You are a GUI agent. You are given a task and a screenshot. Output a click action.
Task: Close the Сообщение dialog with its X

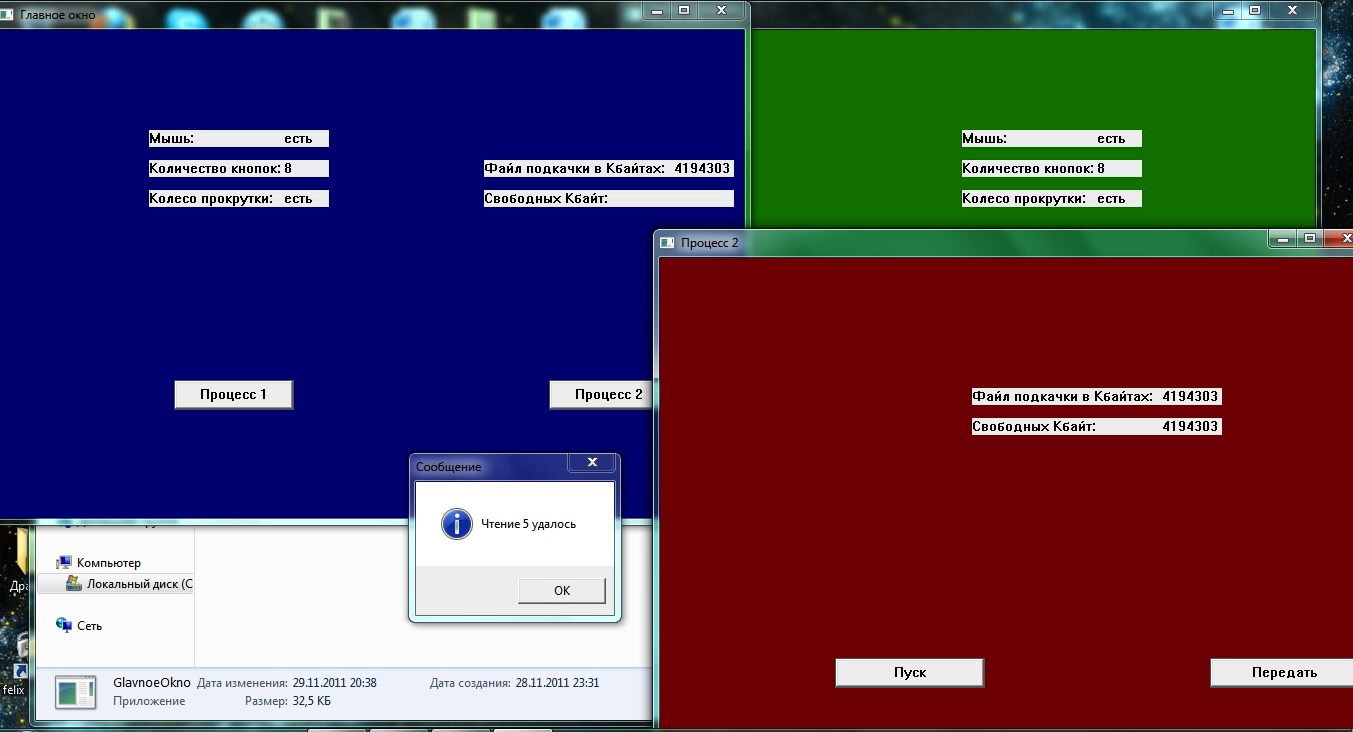point(592,462)
